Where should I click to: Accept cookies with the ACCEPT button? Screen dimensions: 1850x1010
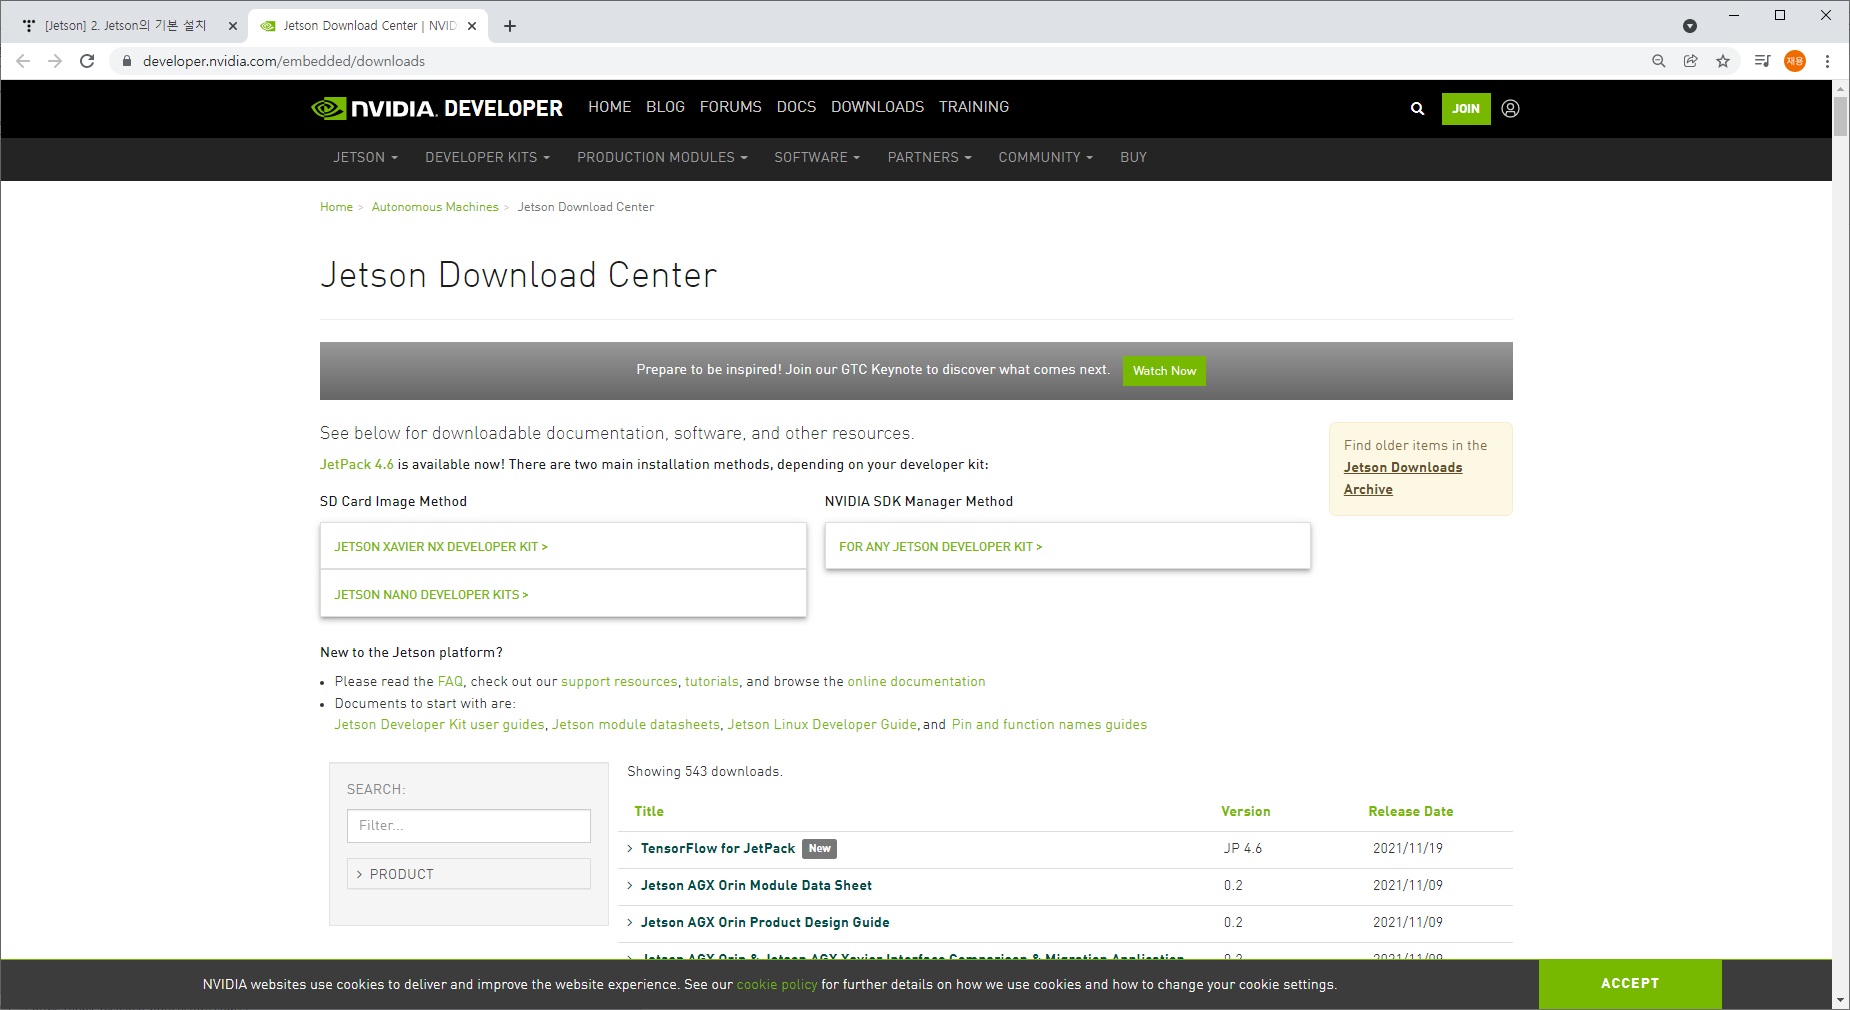(x=1630, y=983)
